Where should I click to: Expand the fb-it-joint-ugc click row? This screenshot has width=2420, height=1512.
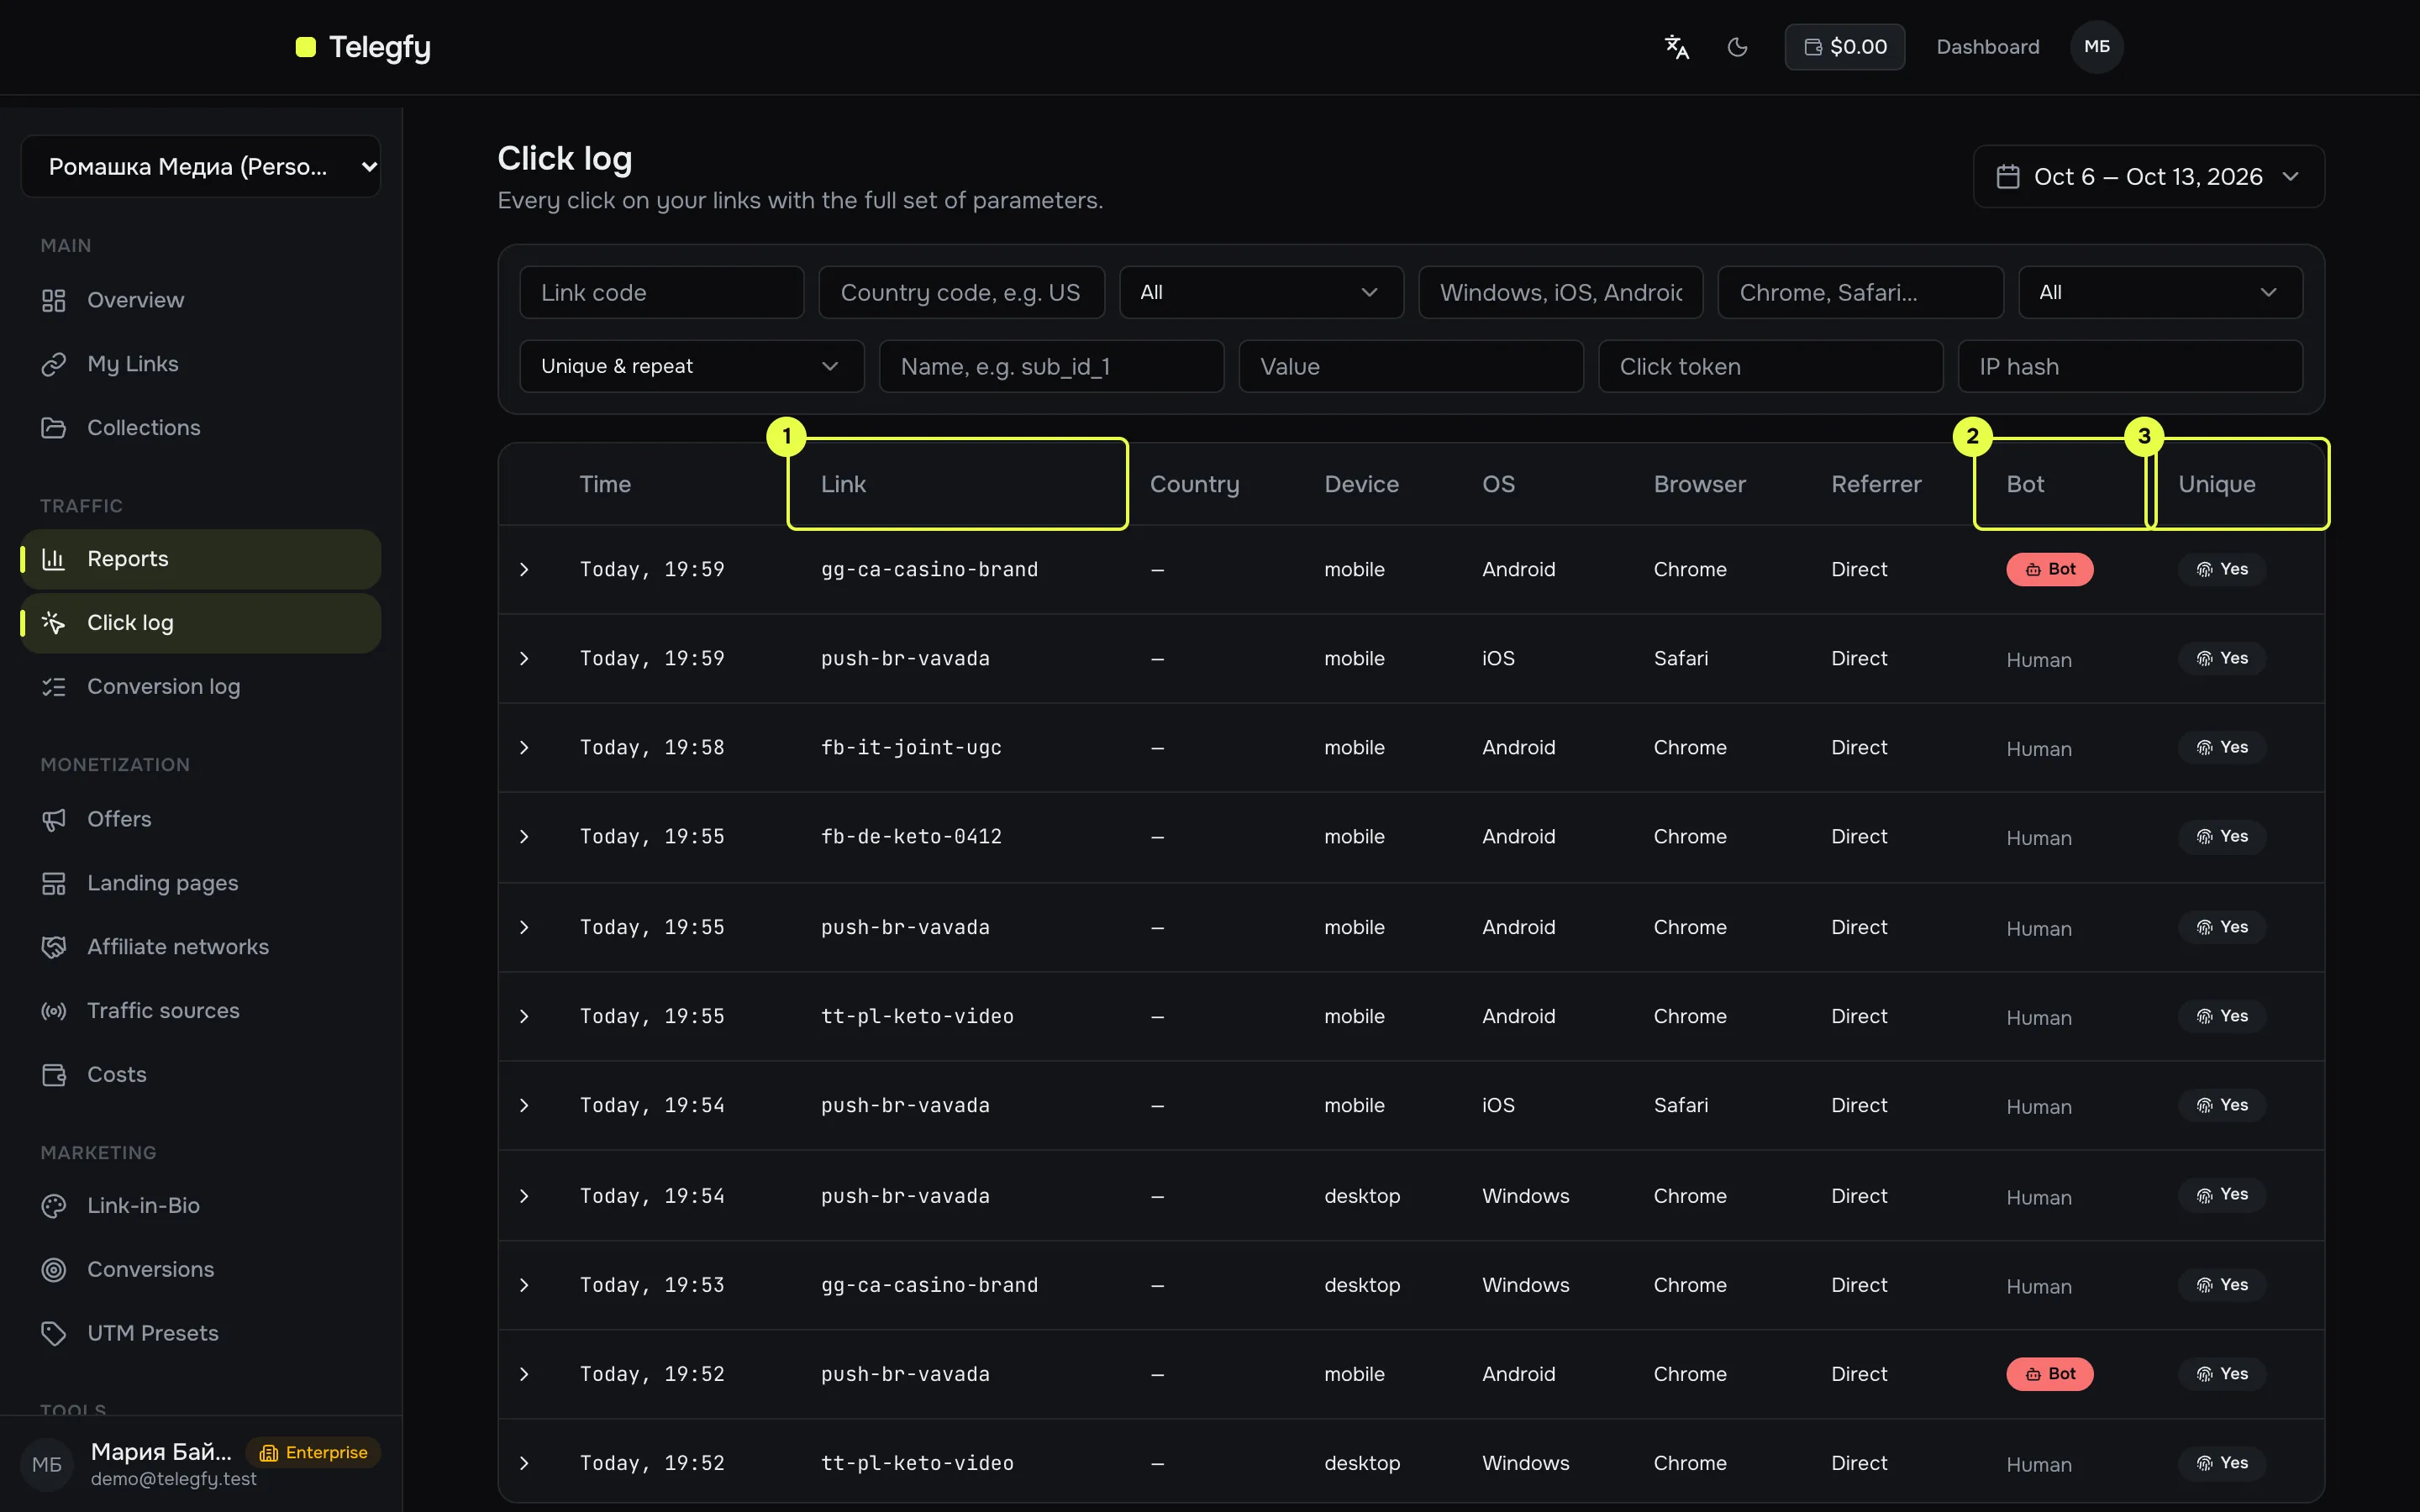524,748
